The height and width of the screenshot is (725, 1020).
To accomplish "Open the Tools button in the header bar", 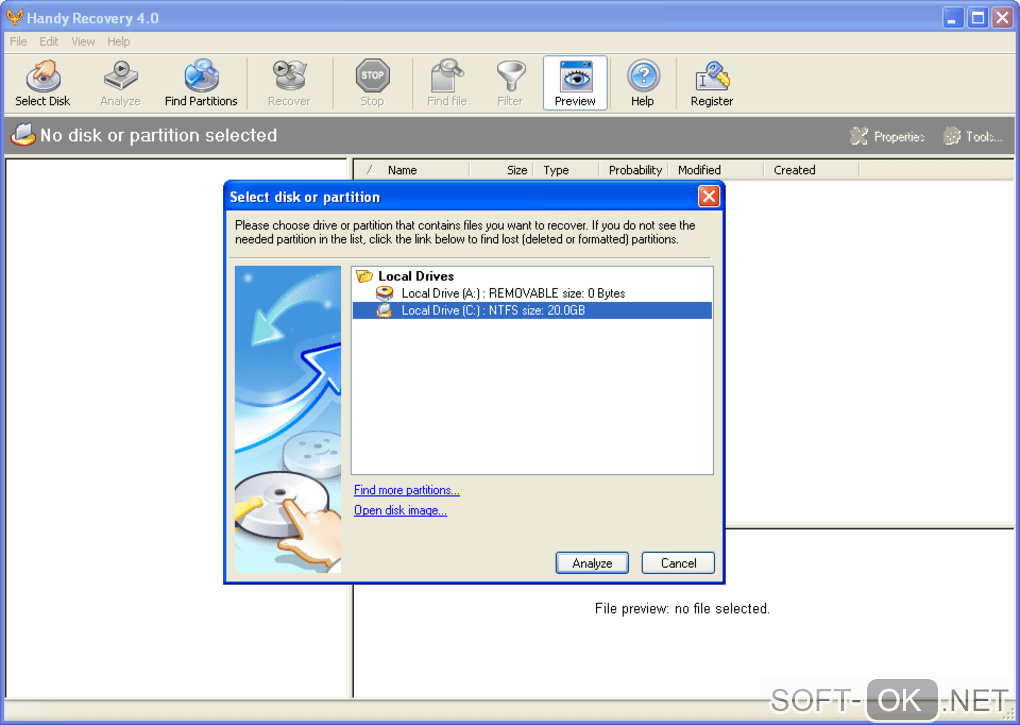I will click(973, 136).
